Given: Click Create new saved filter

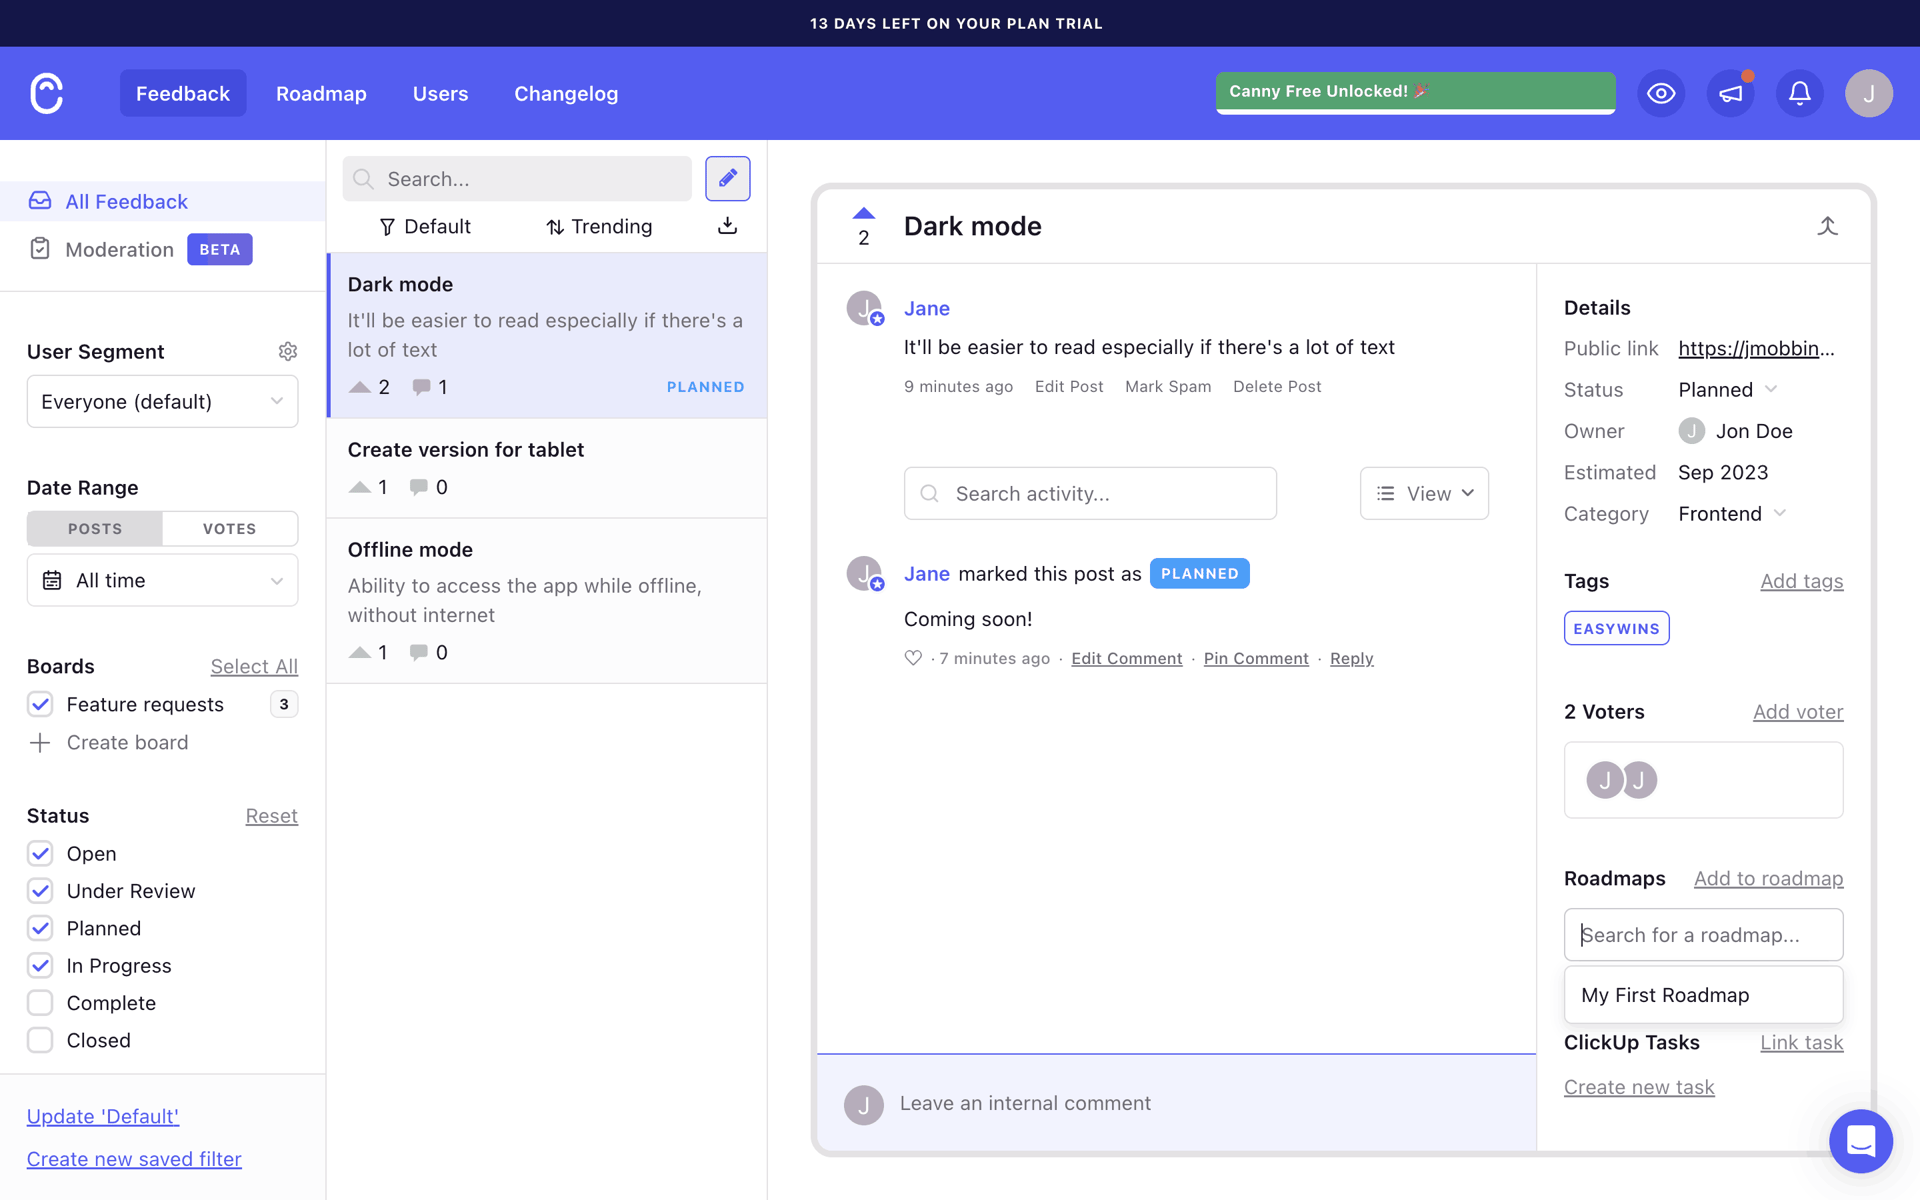Looking at the screenshot, I should pyautogui.click(x=134, y=1159).
